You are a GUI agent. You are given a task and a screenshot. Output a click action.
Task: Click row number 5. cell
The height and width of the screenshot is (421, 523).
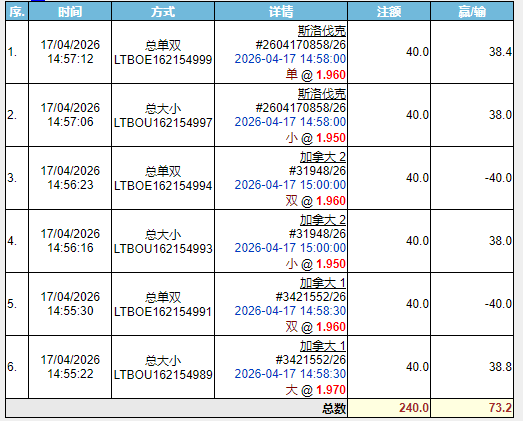pyautogui.click(x=17, y=304)
